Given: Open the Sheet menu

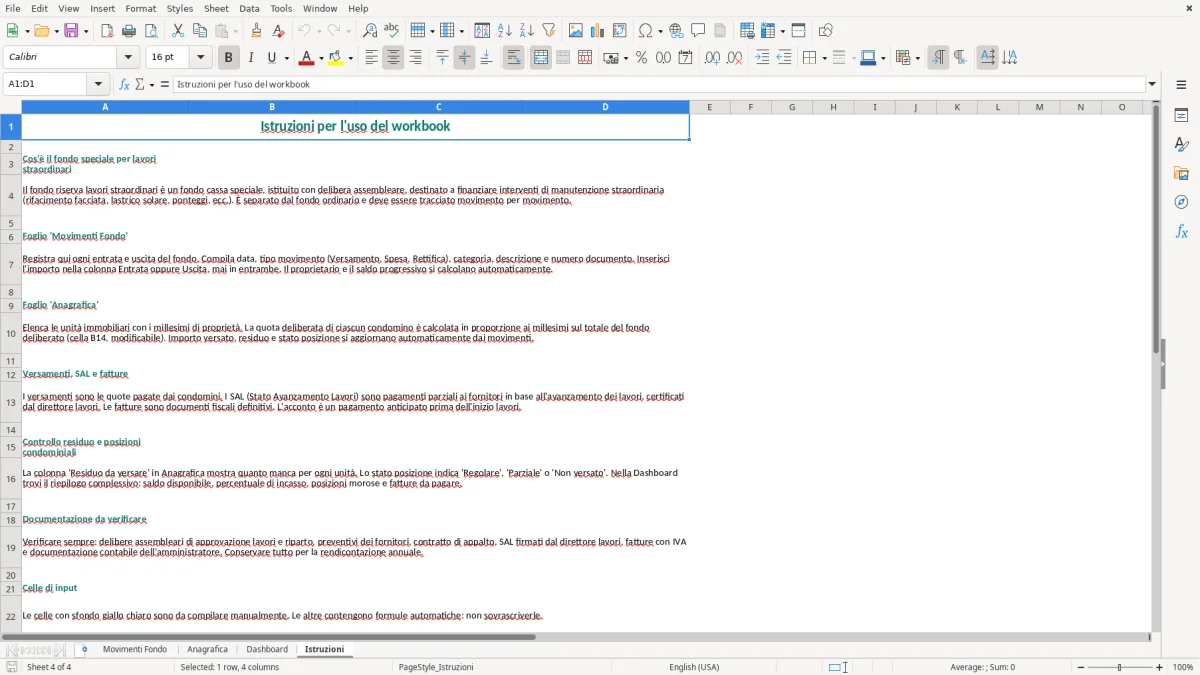Looking at the screenshot, I should [x=216, y=8].
